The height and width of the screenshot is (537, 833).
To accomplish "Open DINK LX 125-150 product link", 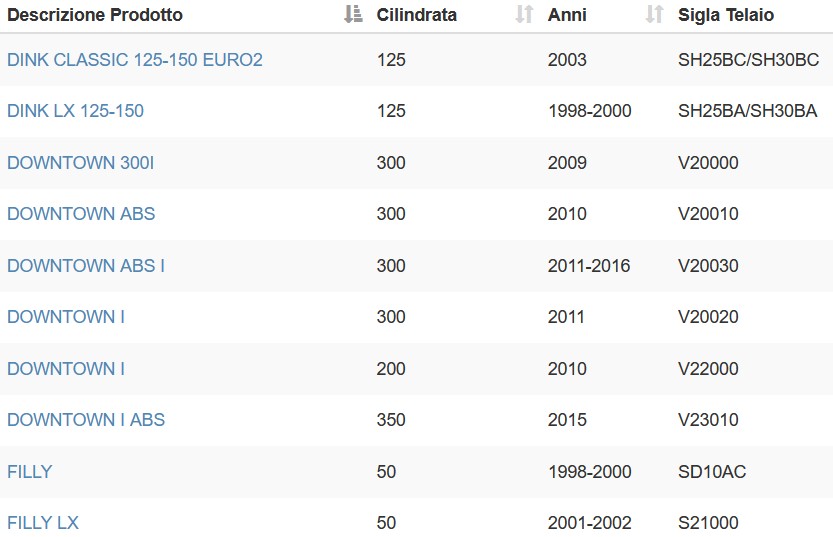I will (x=75, y=110).
